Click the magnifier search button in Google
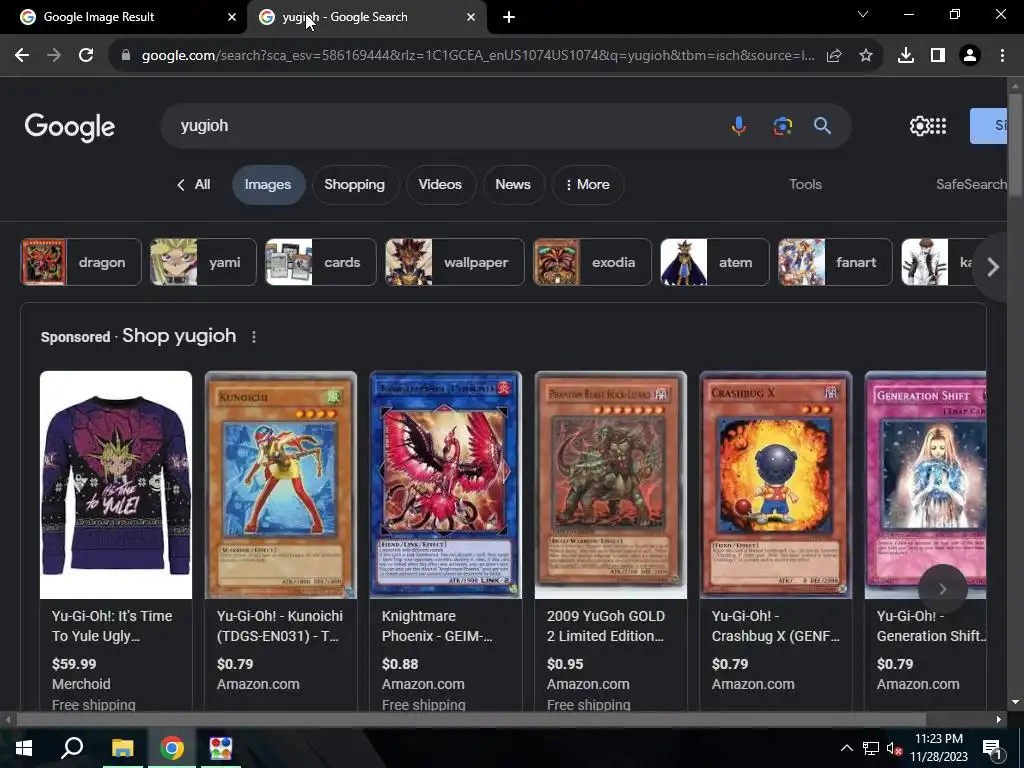Image resolution: width=1024 pixels, height=768 pixels. 822,125
